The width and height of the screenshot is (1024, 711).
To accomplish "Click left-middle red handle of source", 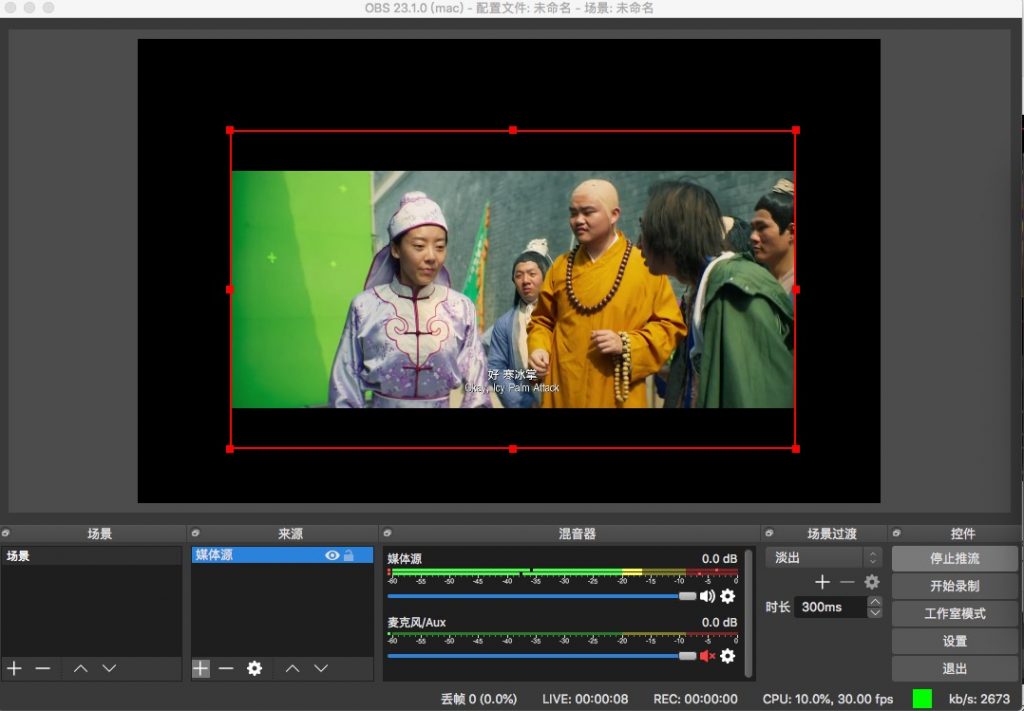I will 230,289.
